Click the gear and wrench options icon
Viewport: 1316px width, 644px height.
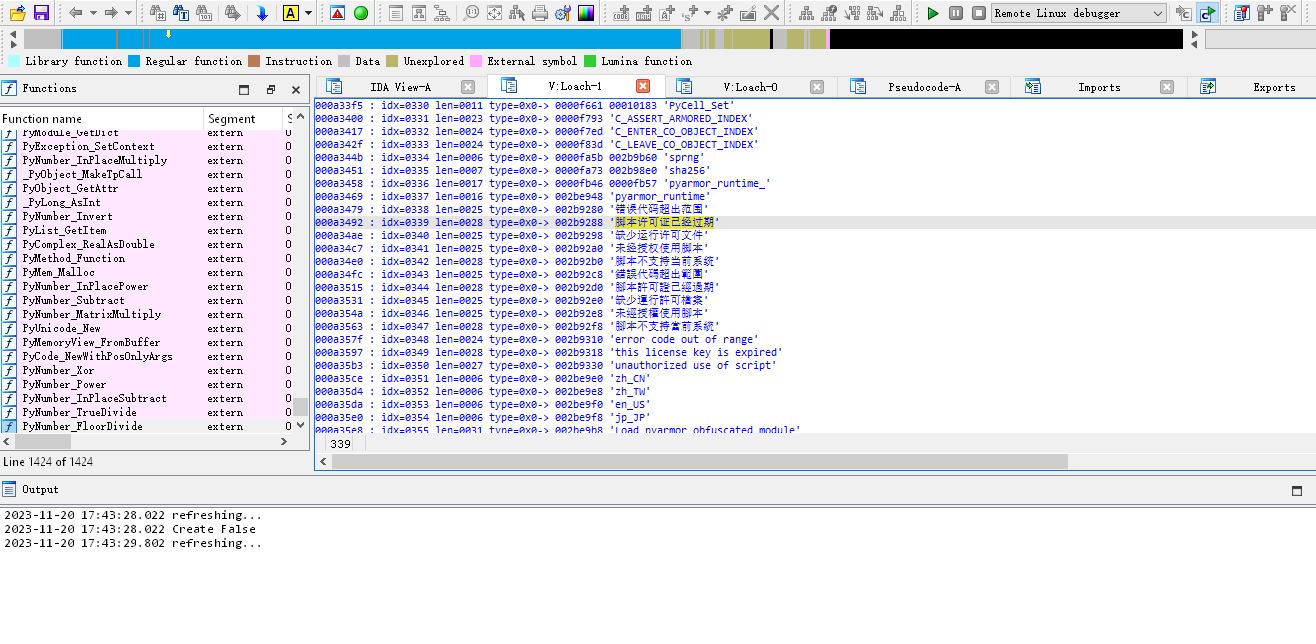click(563, 13)
